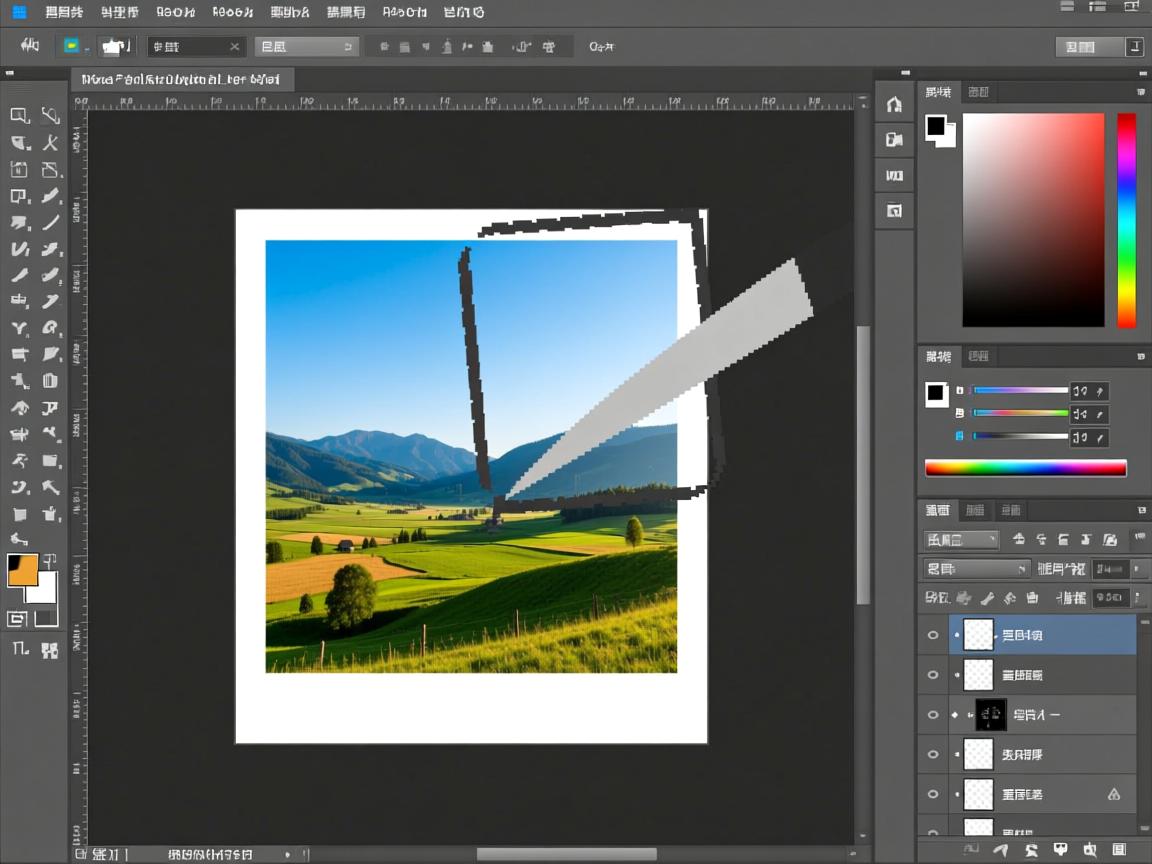Screen dimensions: 1152x864
Task: Toggle visibility of the black-thumbnail layer
Action: click(x=933, y=715)
